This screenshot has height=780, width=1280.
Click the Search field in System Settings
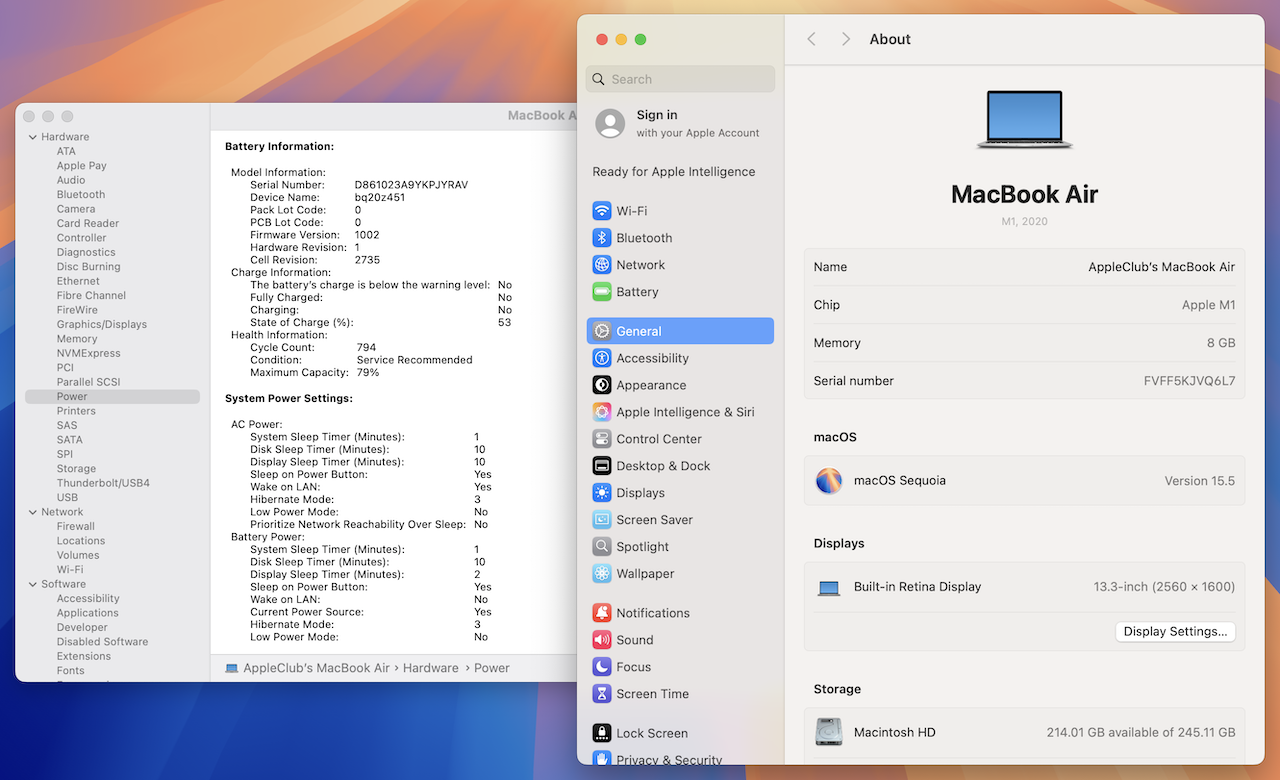tap(681, 79)
